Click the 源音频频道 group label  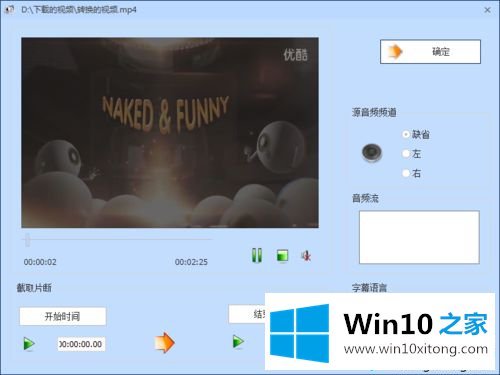click(x=374, y=112)
